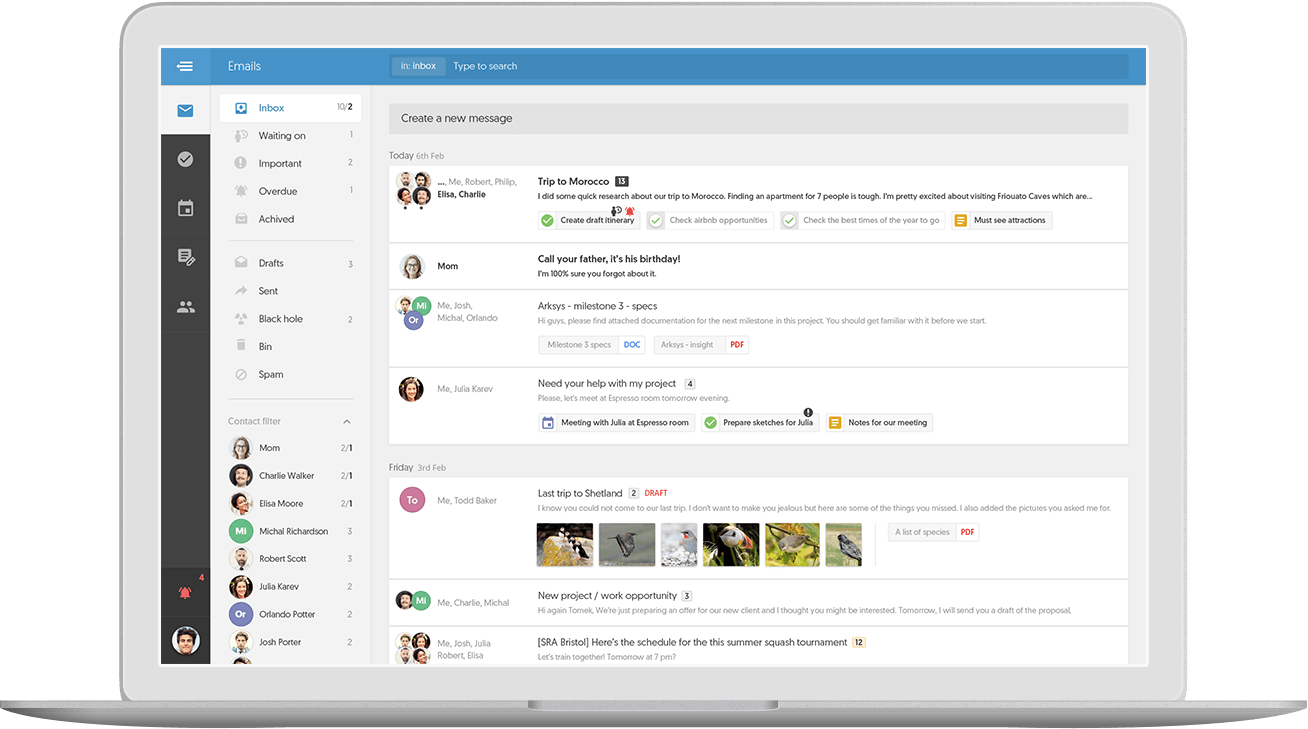Click the Achived box icon
Viewport: 1308px width, 729px height.
point(241,219)
